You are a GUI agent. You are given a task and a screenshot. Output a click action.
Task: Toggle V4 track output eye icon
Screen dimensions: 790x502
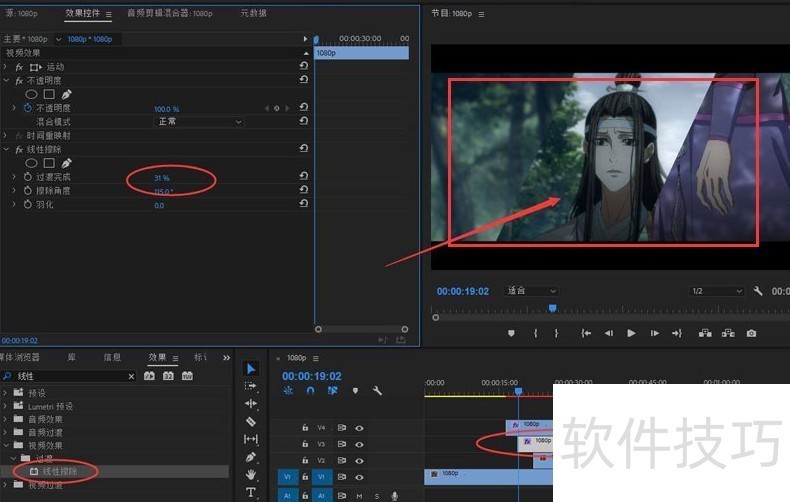[x=359, y=427]
